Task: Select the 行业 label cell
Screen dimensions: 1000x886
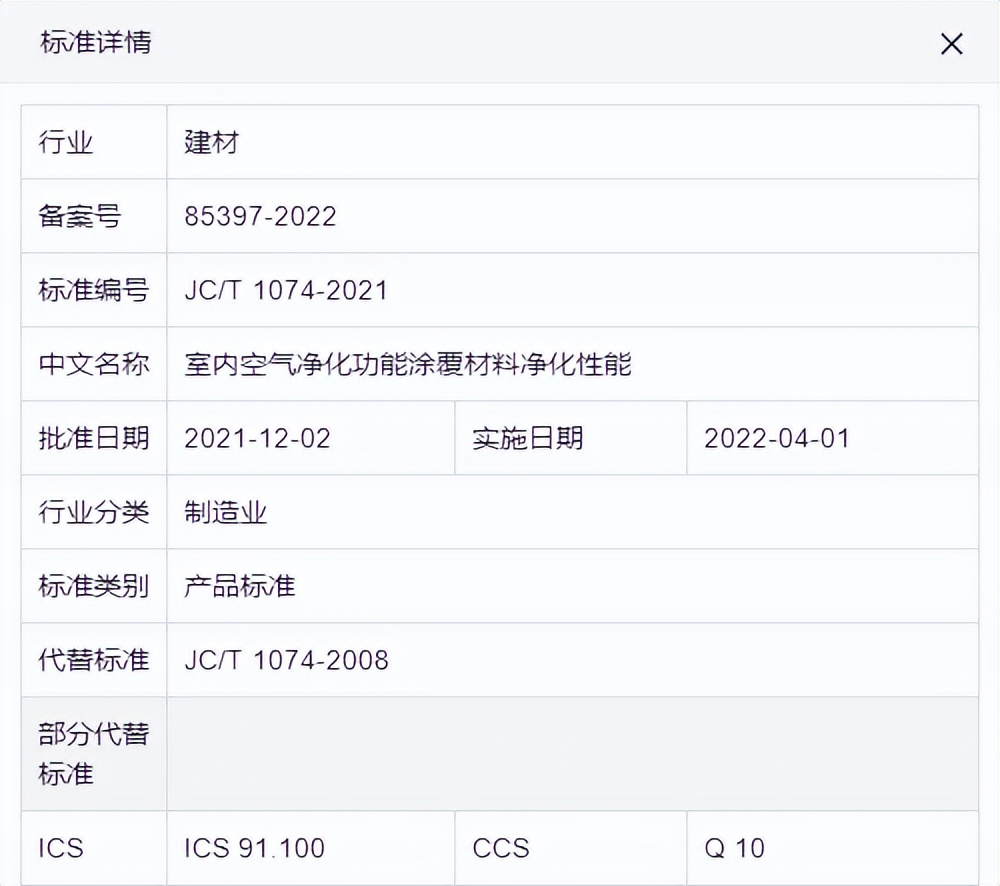Action: (94, 142)
